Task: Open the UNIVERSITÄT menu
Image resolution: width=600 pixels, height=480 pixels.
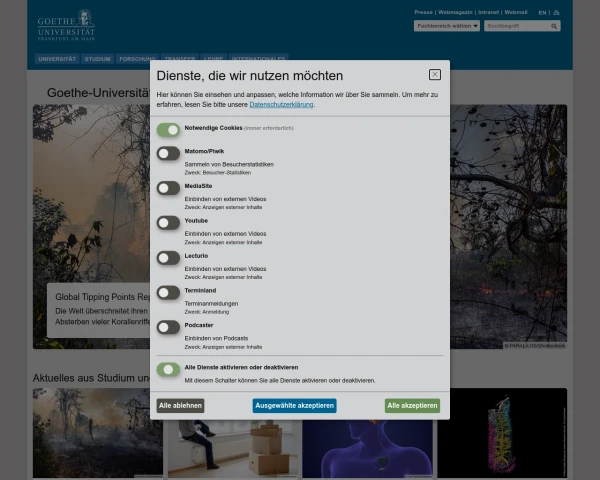Action: [x=57, y=59]
